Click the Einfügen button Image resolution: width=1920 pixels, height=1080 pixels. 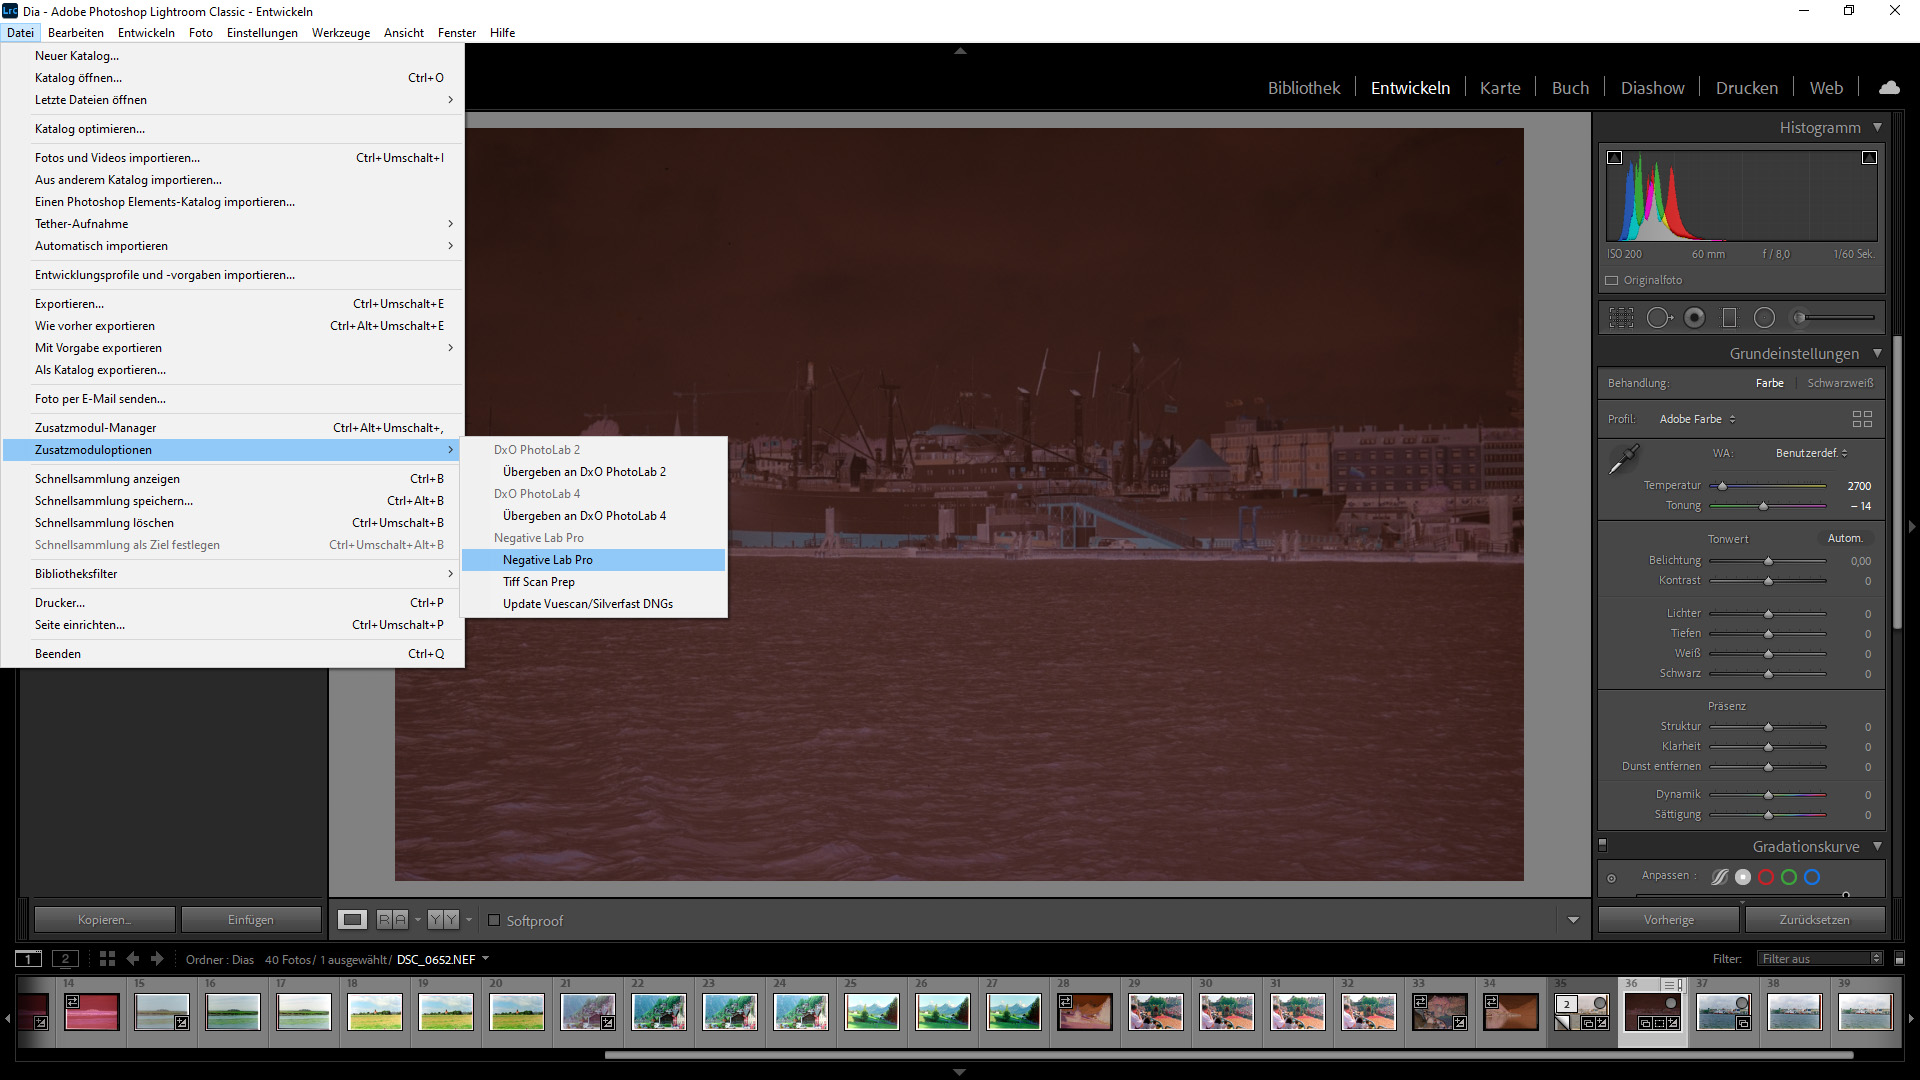pyautogui.click(x=251, y=920)
